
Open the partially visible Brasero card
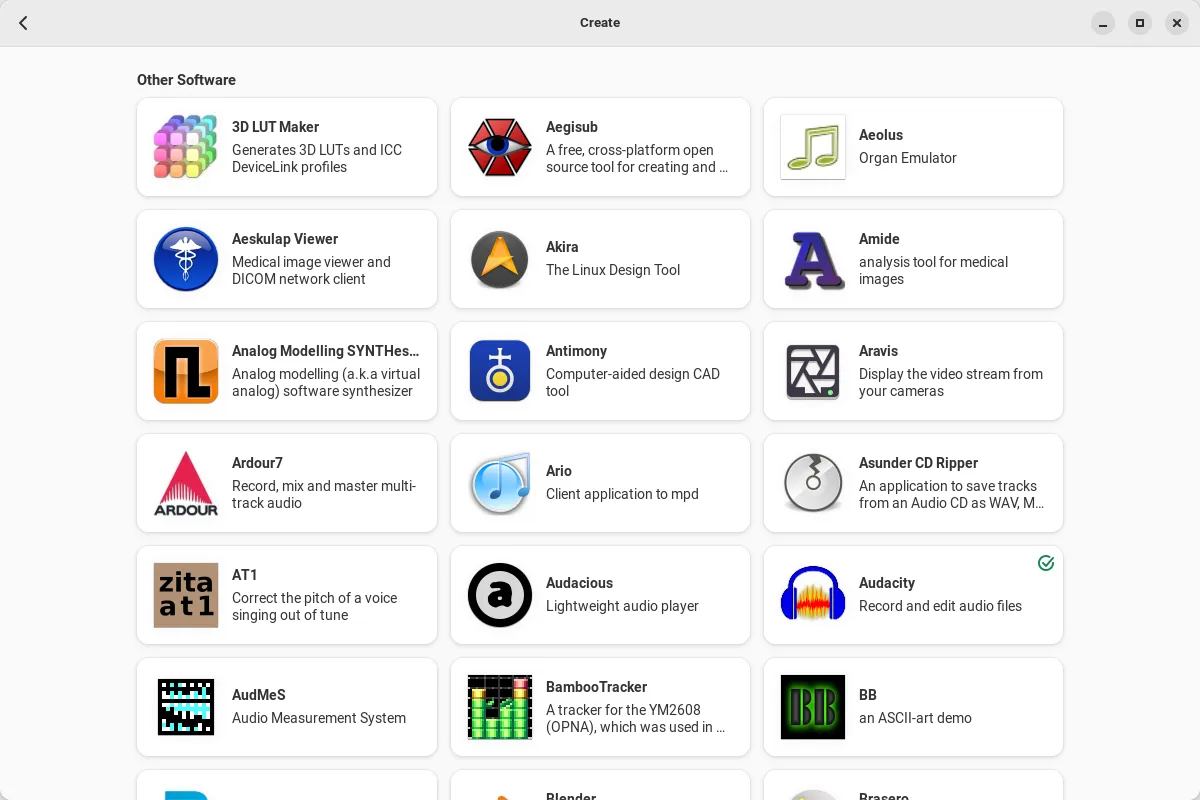click(x=913, y=785)
